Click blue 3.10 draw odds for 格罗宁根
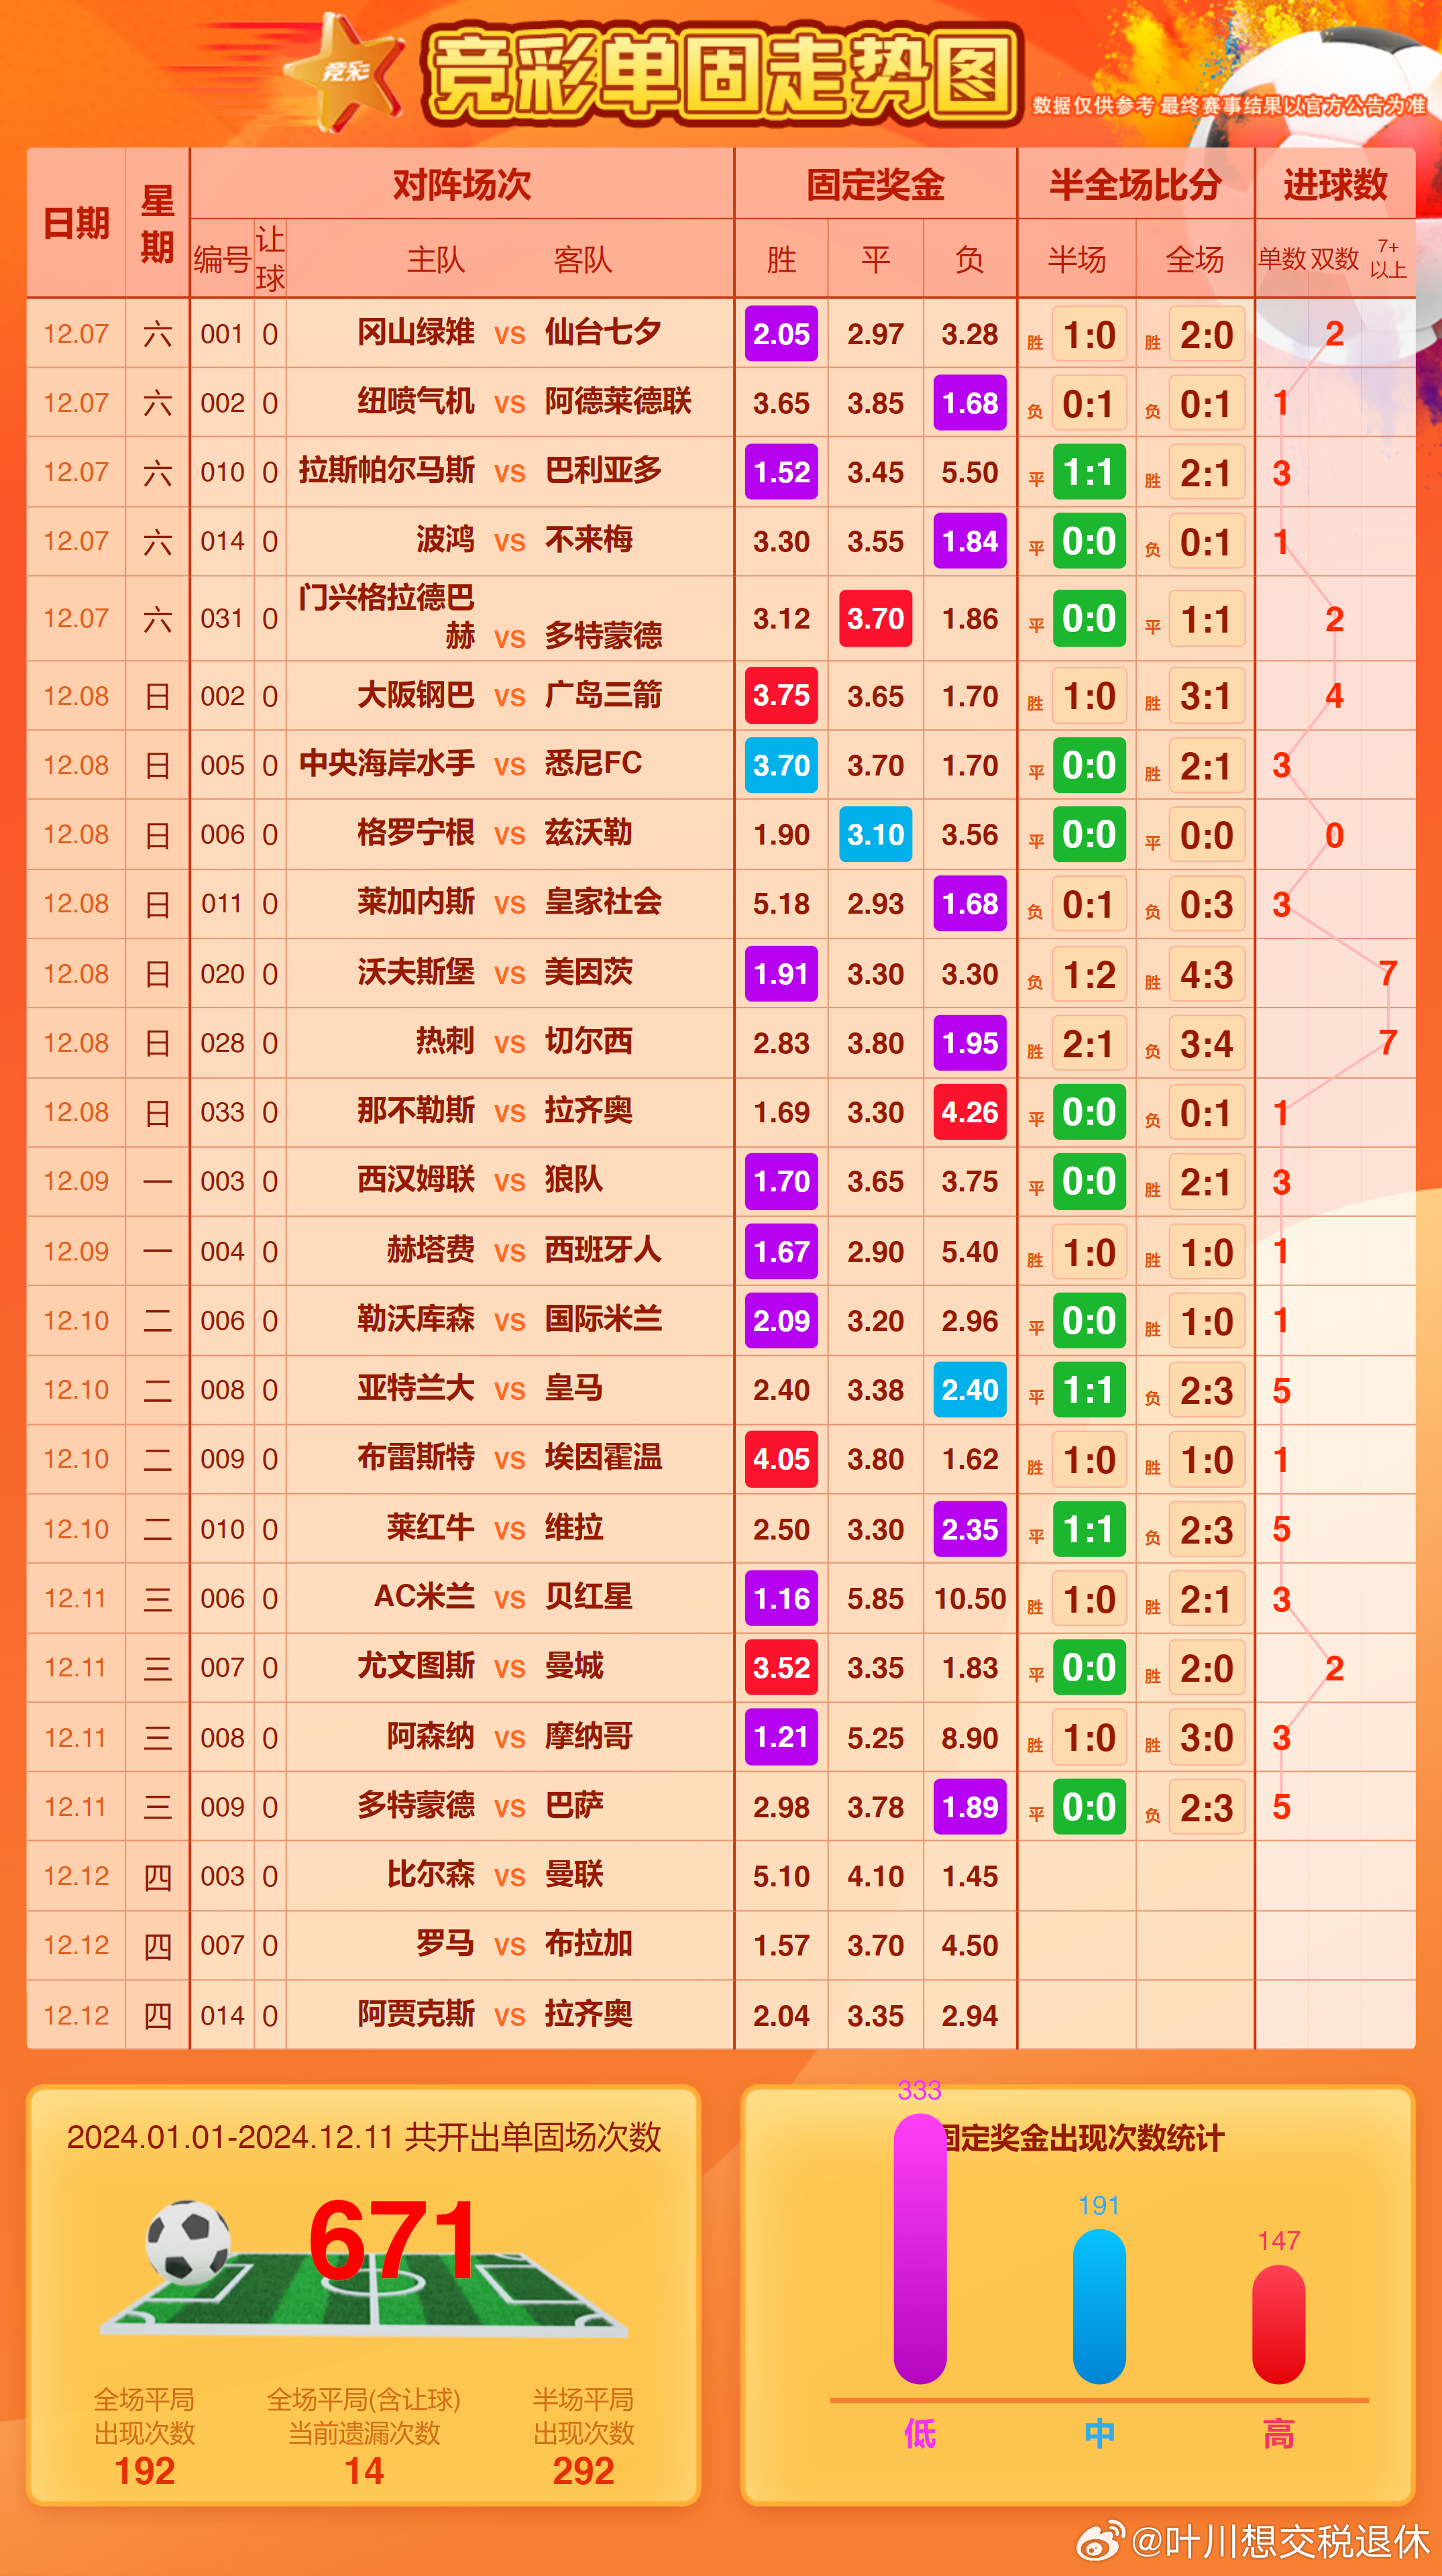 coord(875,835)
